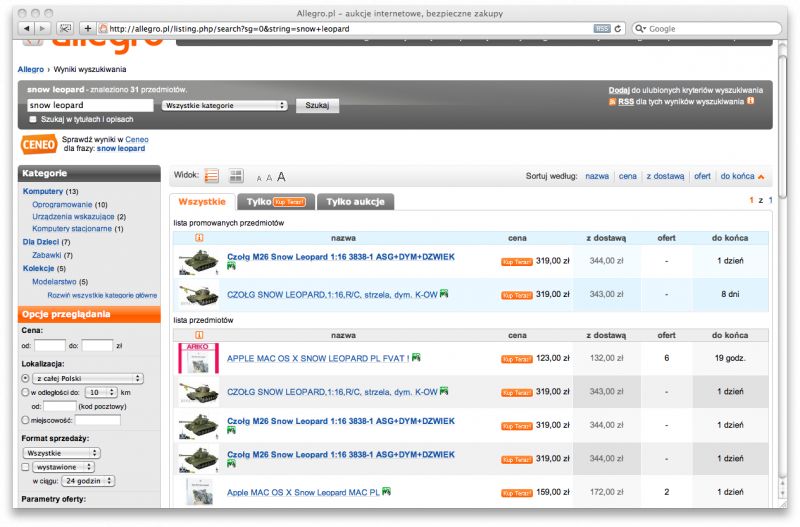Sort results by z dostawą
Viewport: 800px width, 527px height.
tap(665, 176)
